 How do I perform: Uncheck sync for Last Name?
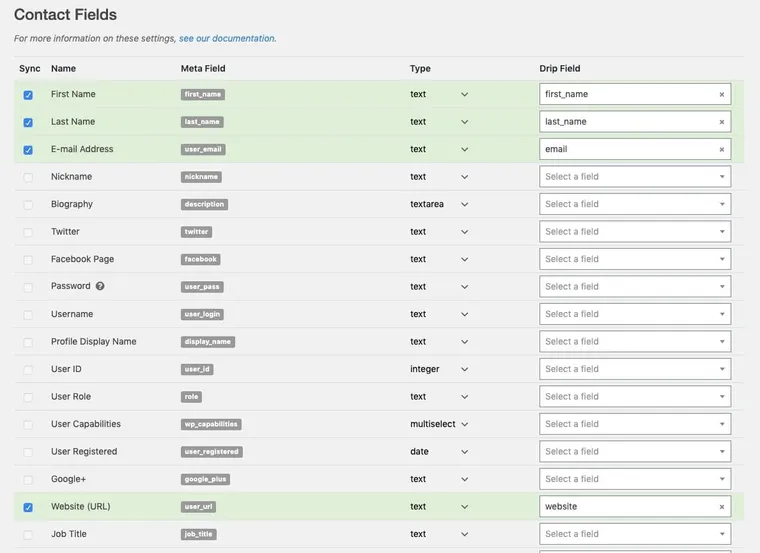[x=28, y=123]
